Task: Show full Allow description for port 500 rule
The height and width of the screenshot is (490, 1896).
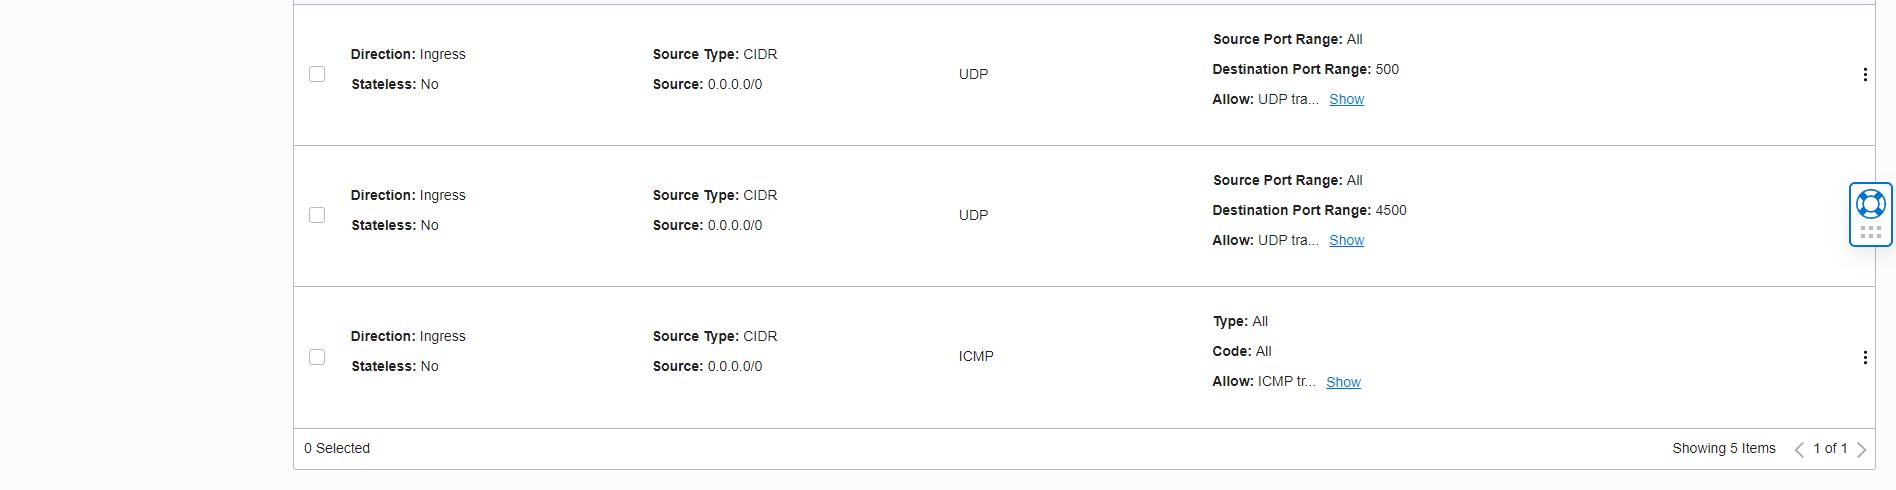Action: 1346,100
